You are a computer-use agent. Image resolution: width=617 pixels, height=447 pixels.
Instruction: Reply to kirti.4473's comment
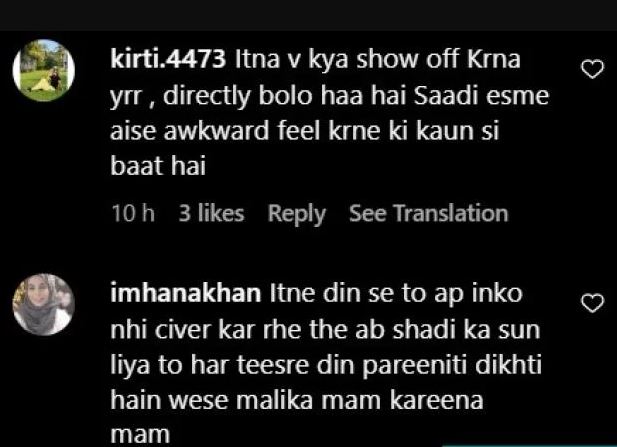[x=297, y=214]
